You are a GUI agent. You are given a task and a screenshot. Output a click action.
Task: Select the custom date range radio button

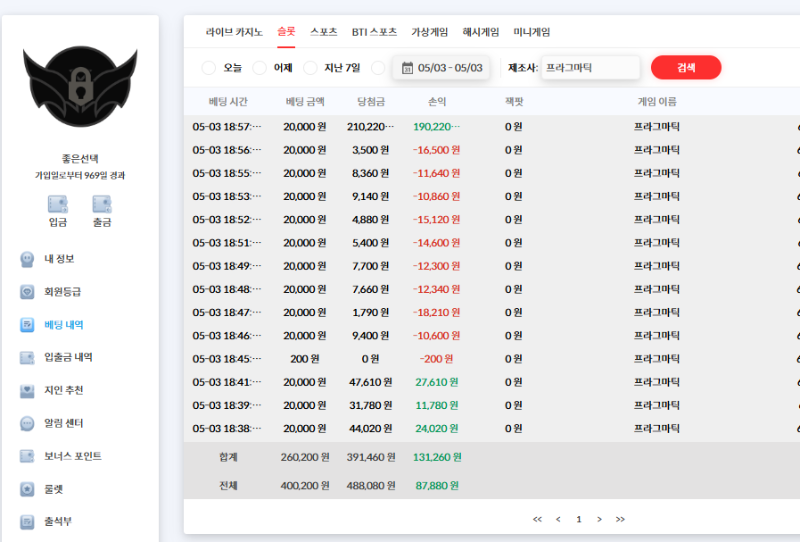click(378, 68)
